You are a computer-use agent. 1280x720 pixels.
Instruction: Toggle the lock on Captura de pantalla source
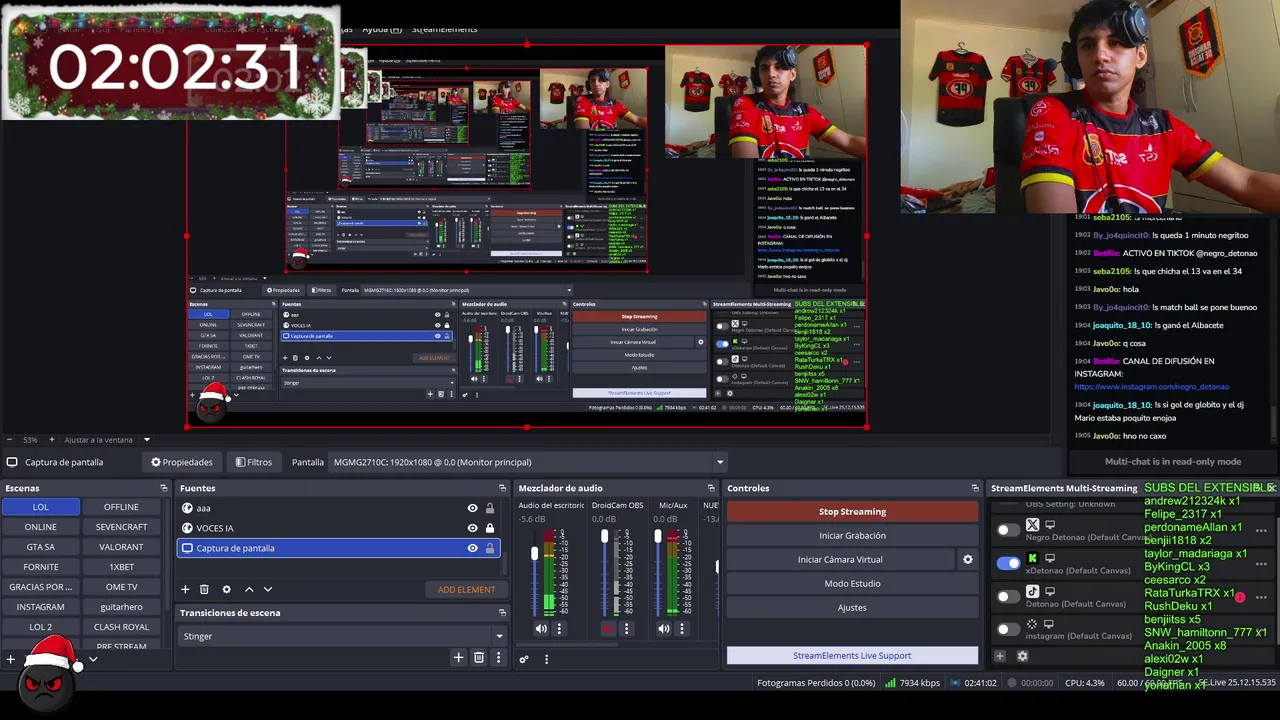[x=490, y=548]
